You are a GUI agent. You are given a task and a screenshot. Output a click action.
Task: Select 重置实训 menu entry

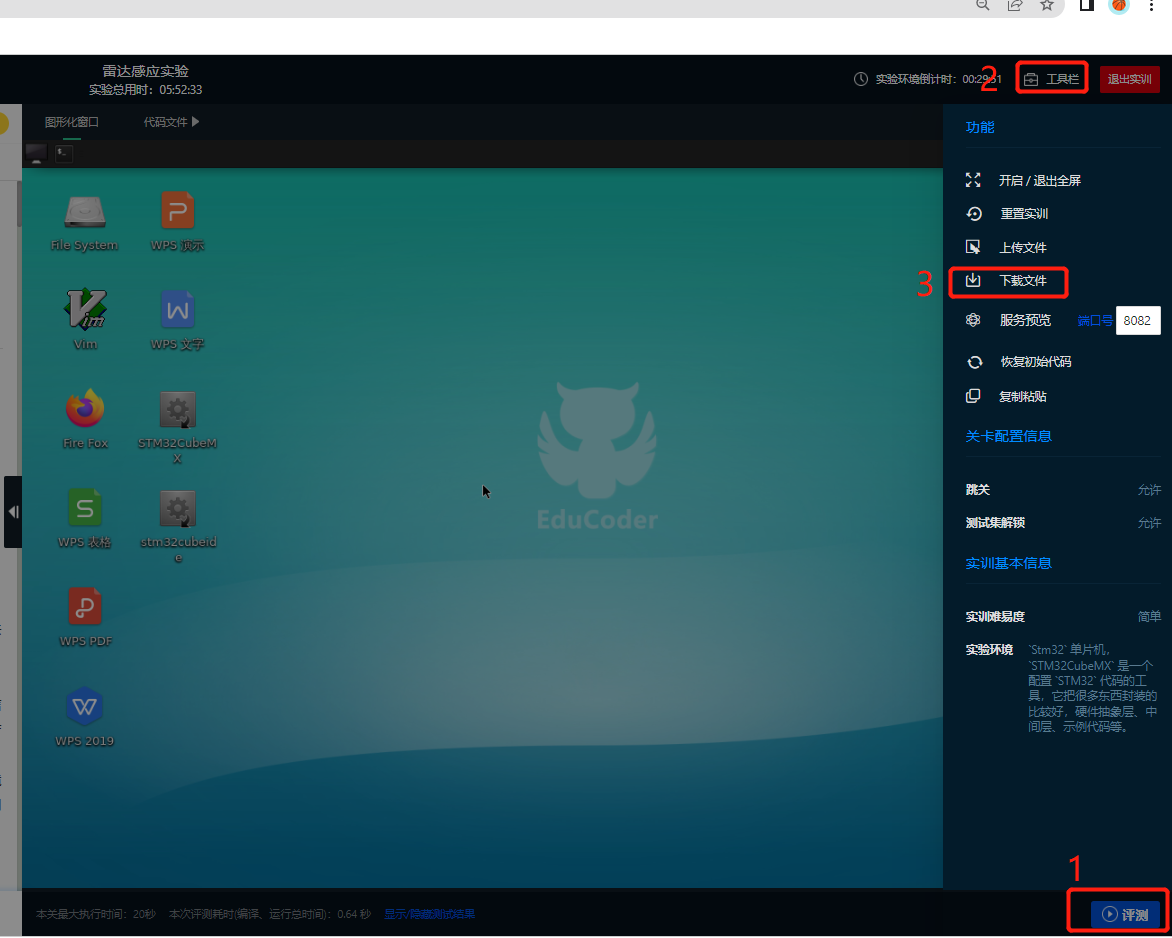click(1024, 214)
